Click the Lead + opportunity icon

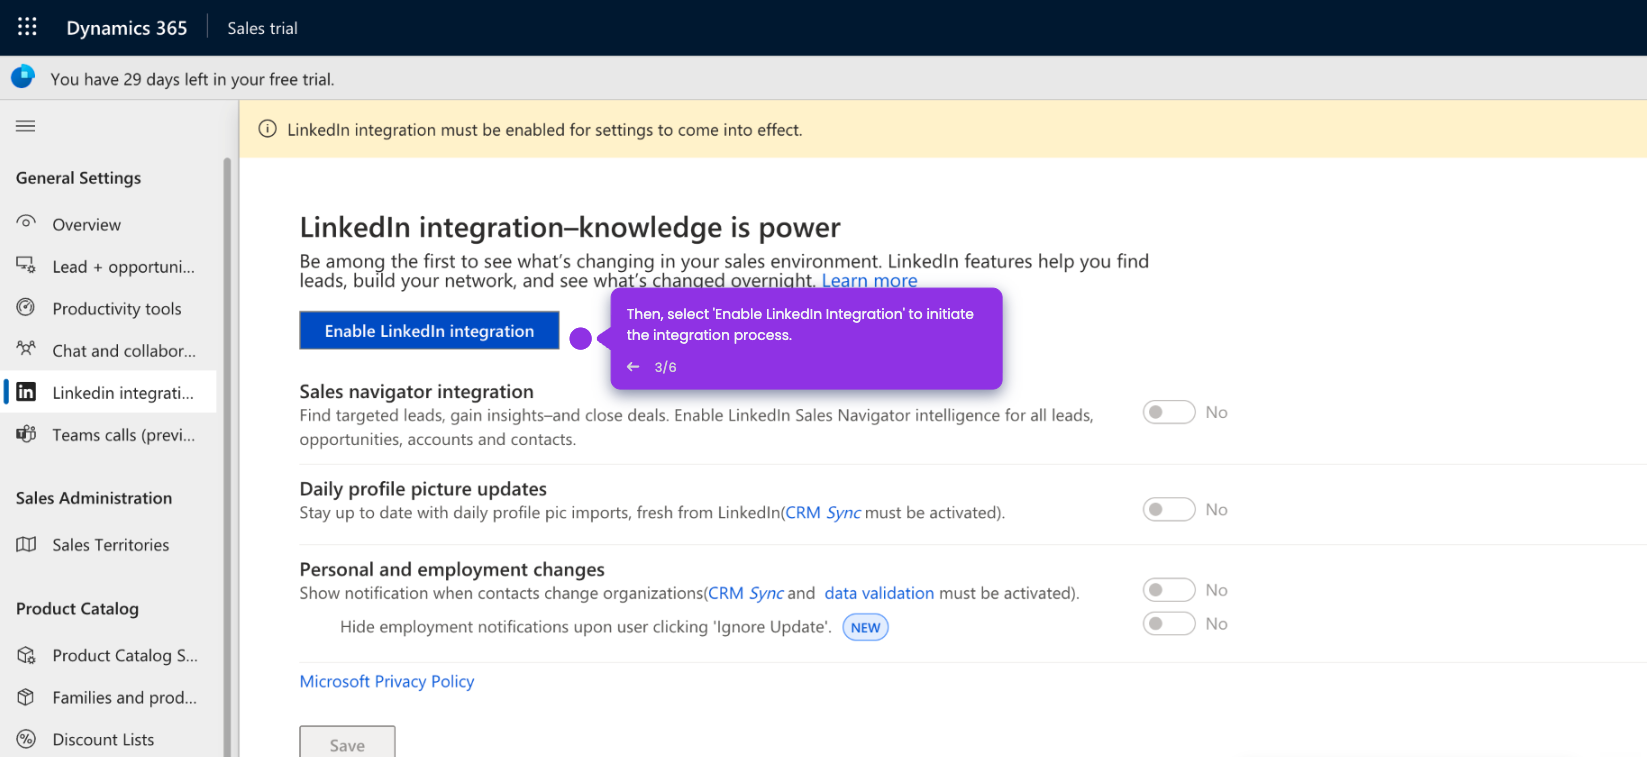click(x=26, y=265)
